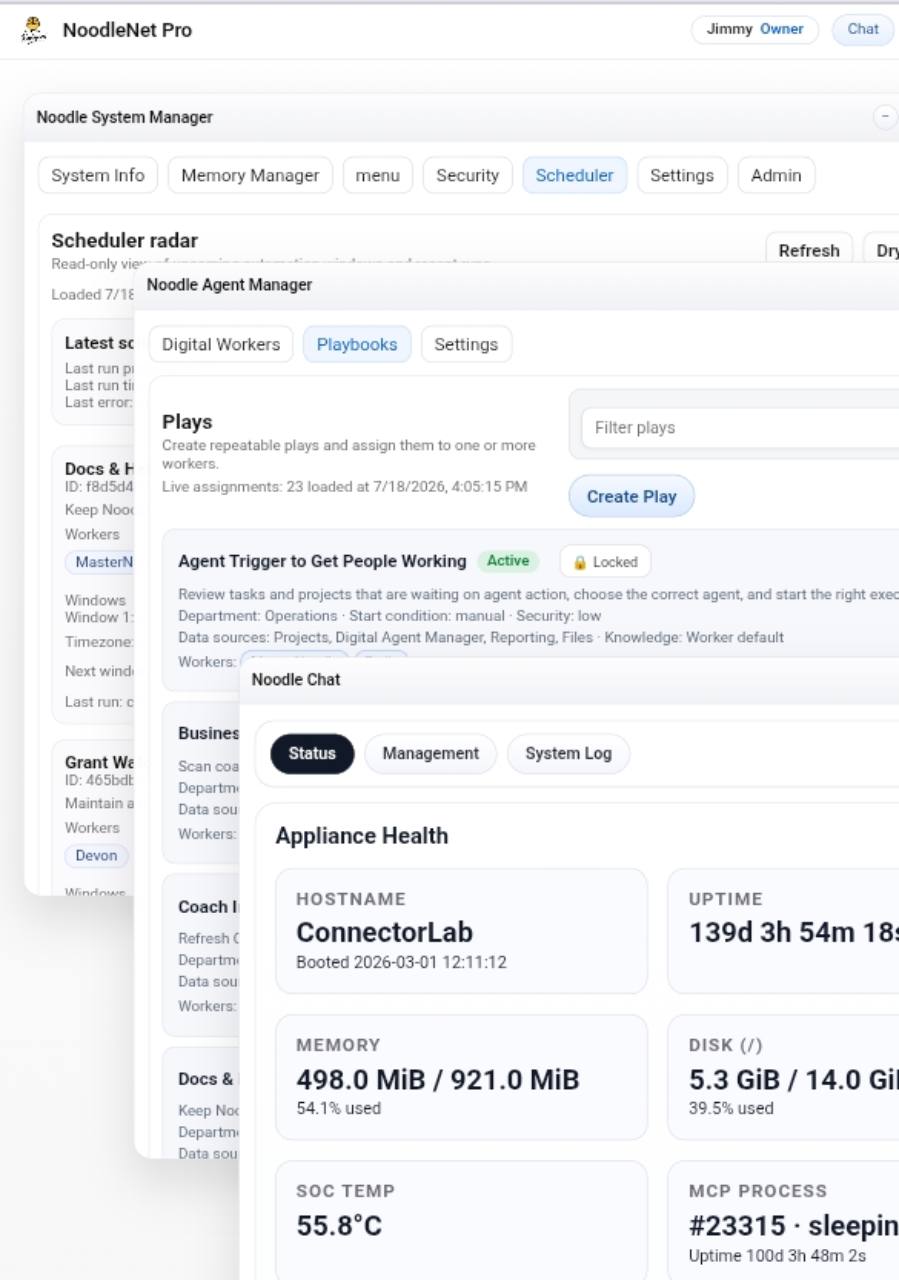Click the Memory 498.0 MiB / 921.0 MiB value
The width and height of the screenshot is (899, 1280).
(x=438, y=1080)
